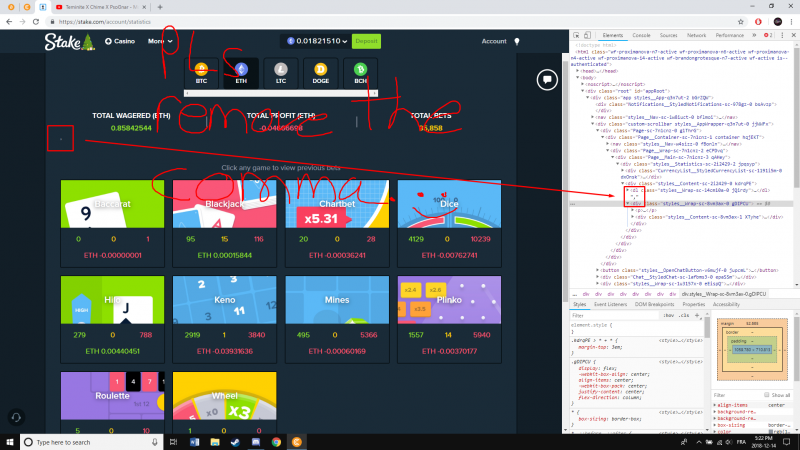This screenshot has height=450, width=800.
Task: Open Word from the taskbar
Action: [x=194, y=442]
